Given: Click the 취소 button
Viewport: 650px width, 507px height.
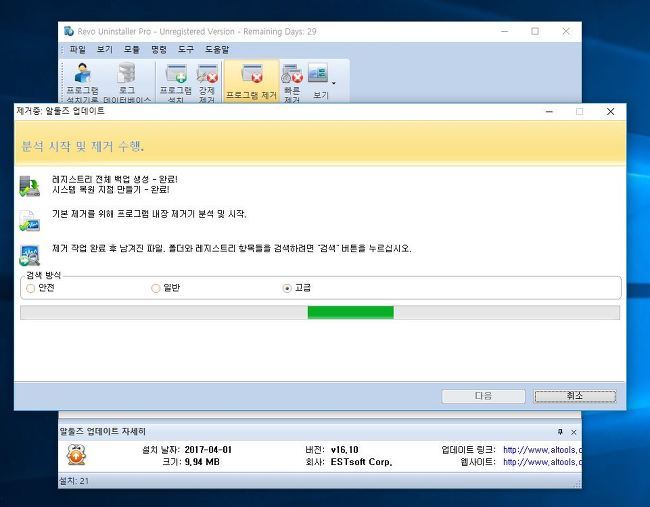Looking at the screenshot, I should (575, 396).
